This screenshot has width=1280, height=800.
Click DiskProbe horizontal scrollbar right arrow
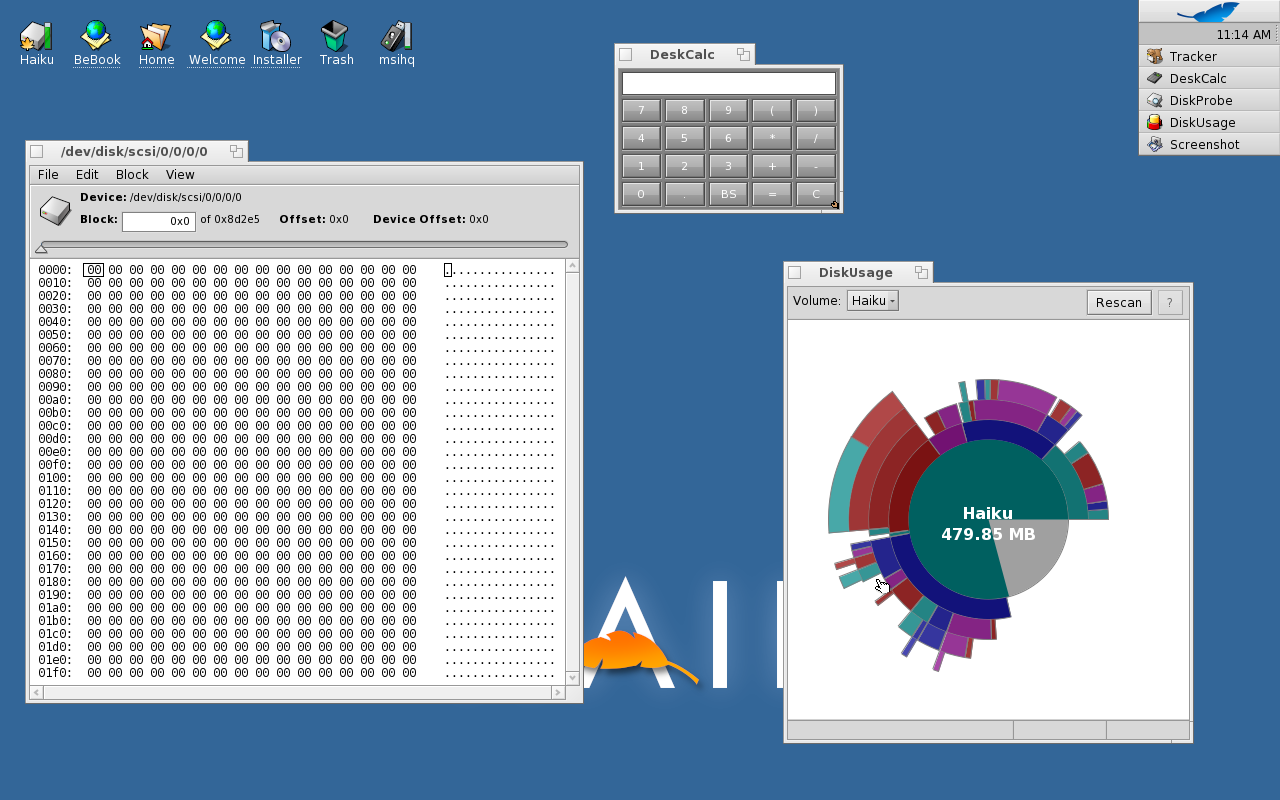(x=558, y=692)
